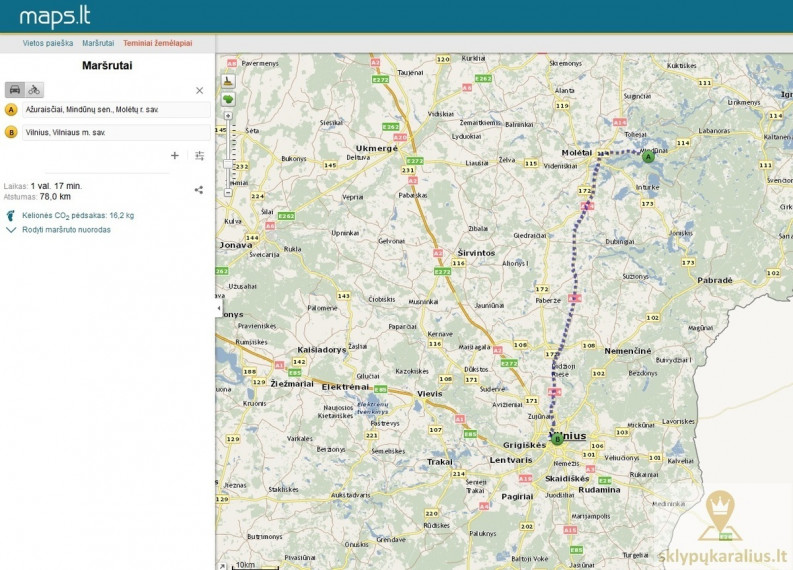Zoom out with the minus button

tap(228, 193)
